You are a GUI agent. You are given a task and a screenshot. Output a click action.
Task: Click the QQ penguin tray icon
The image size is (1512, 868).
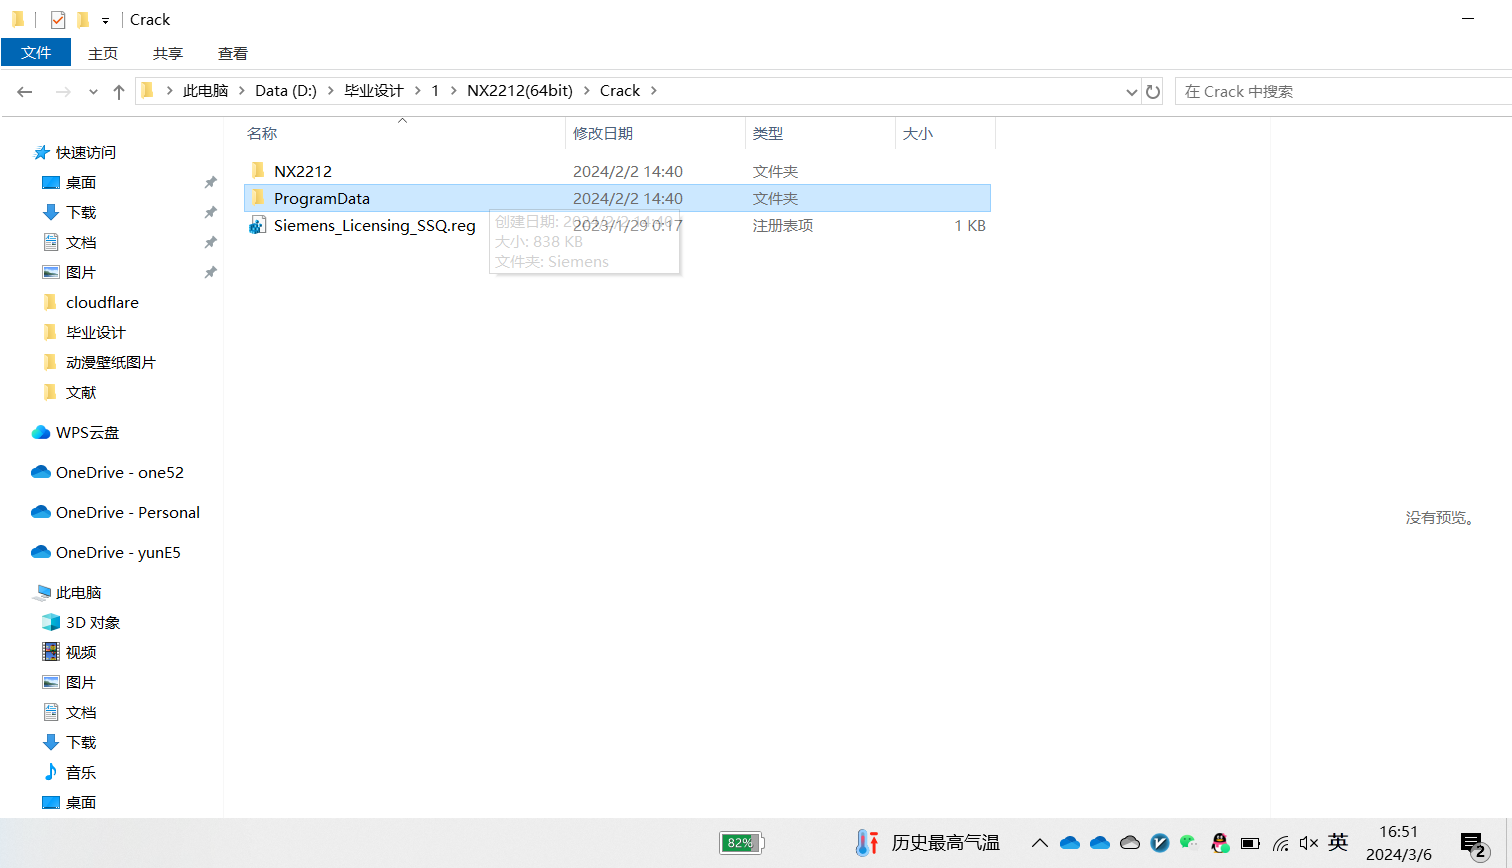click(x=1220, y=843)
